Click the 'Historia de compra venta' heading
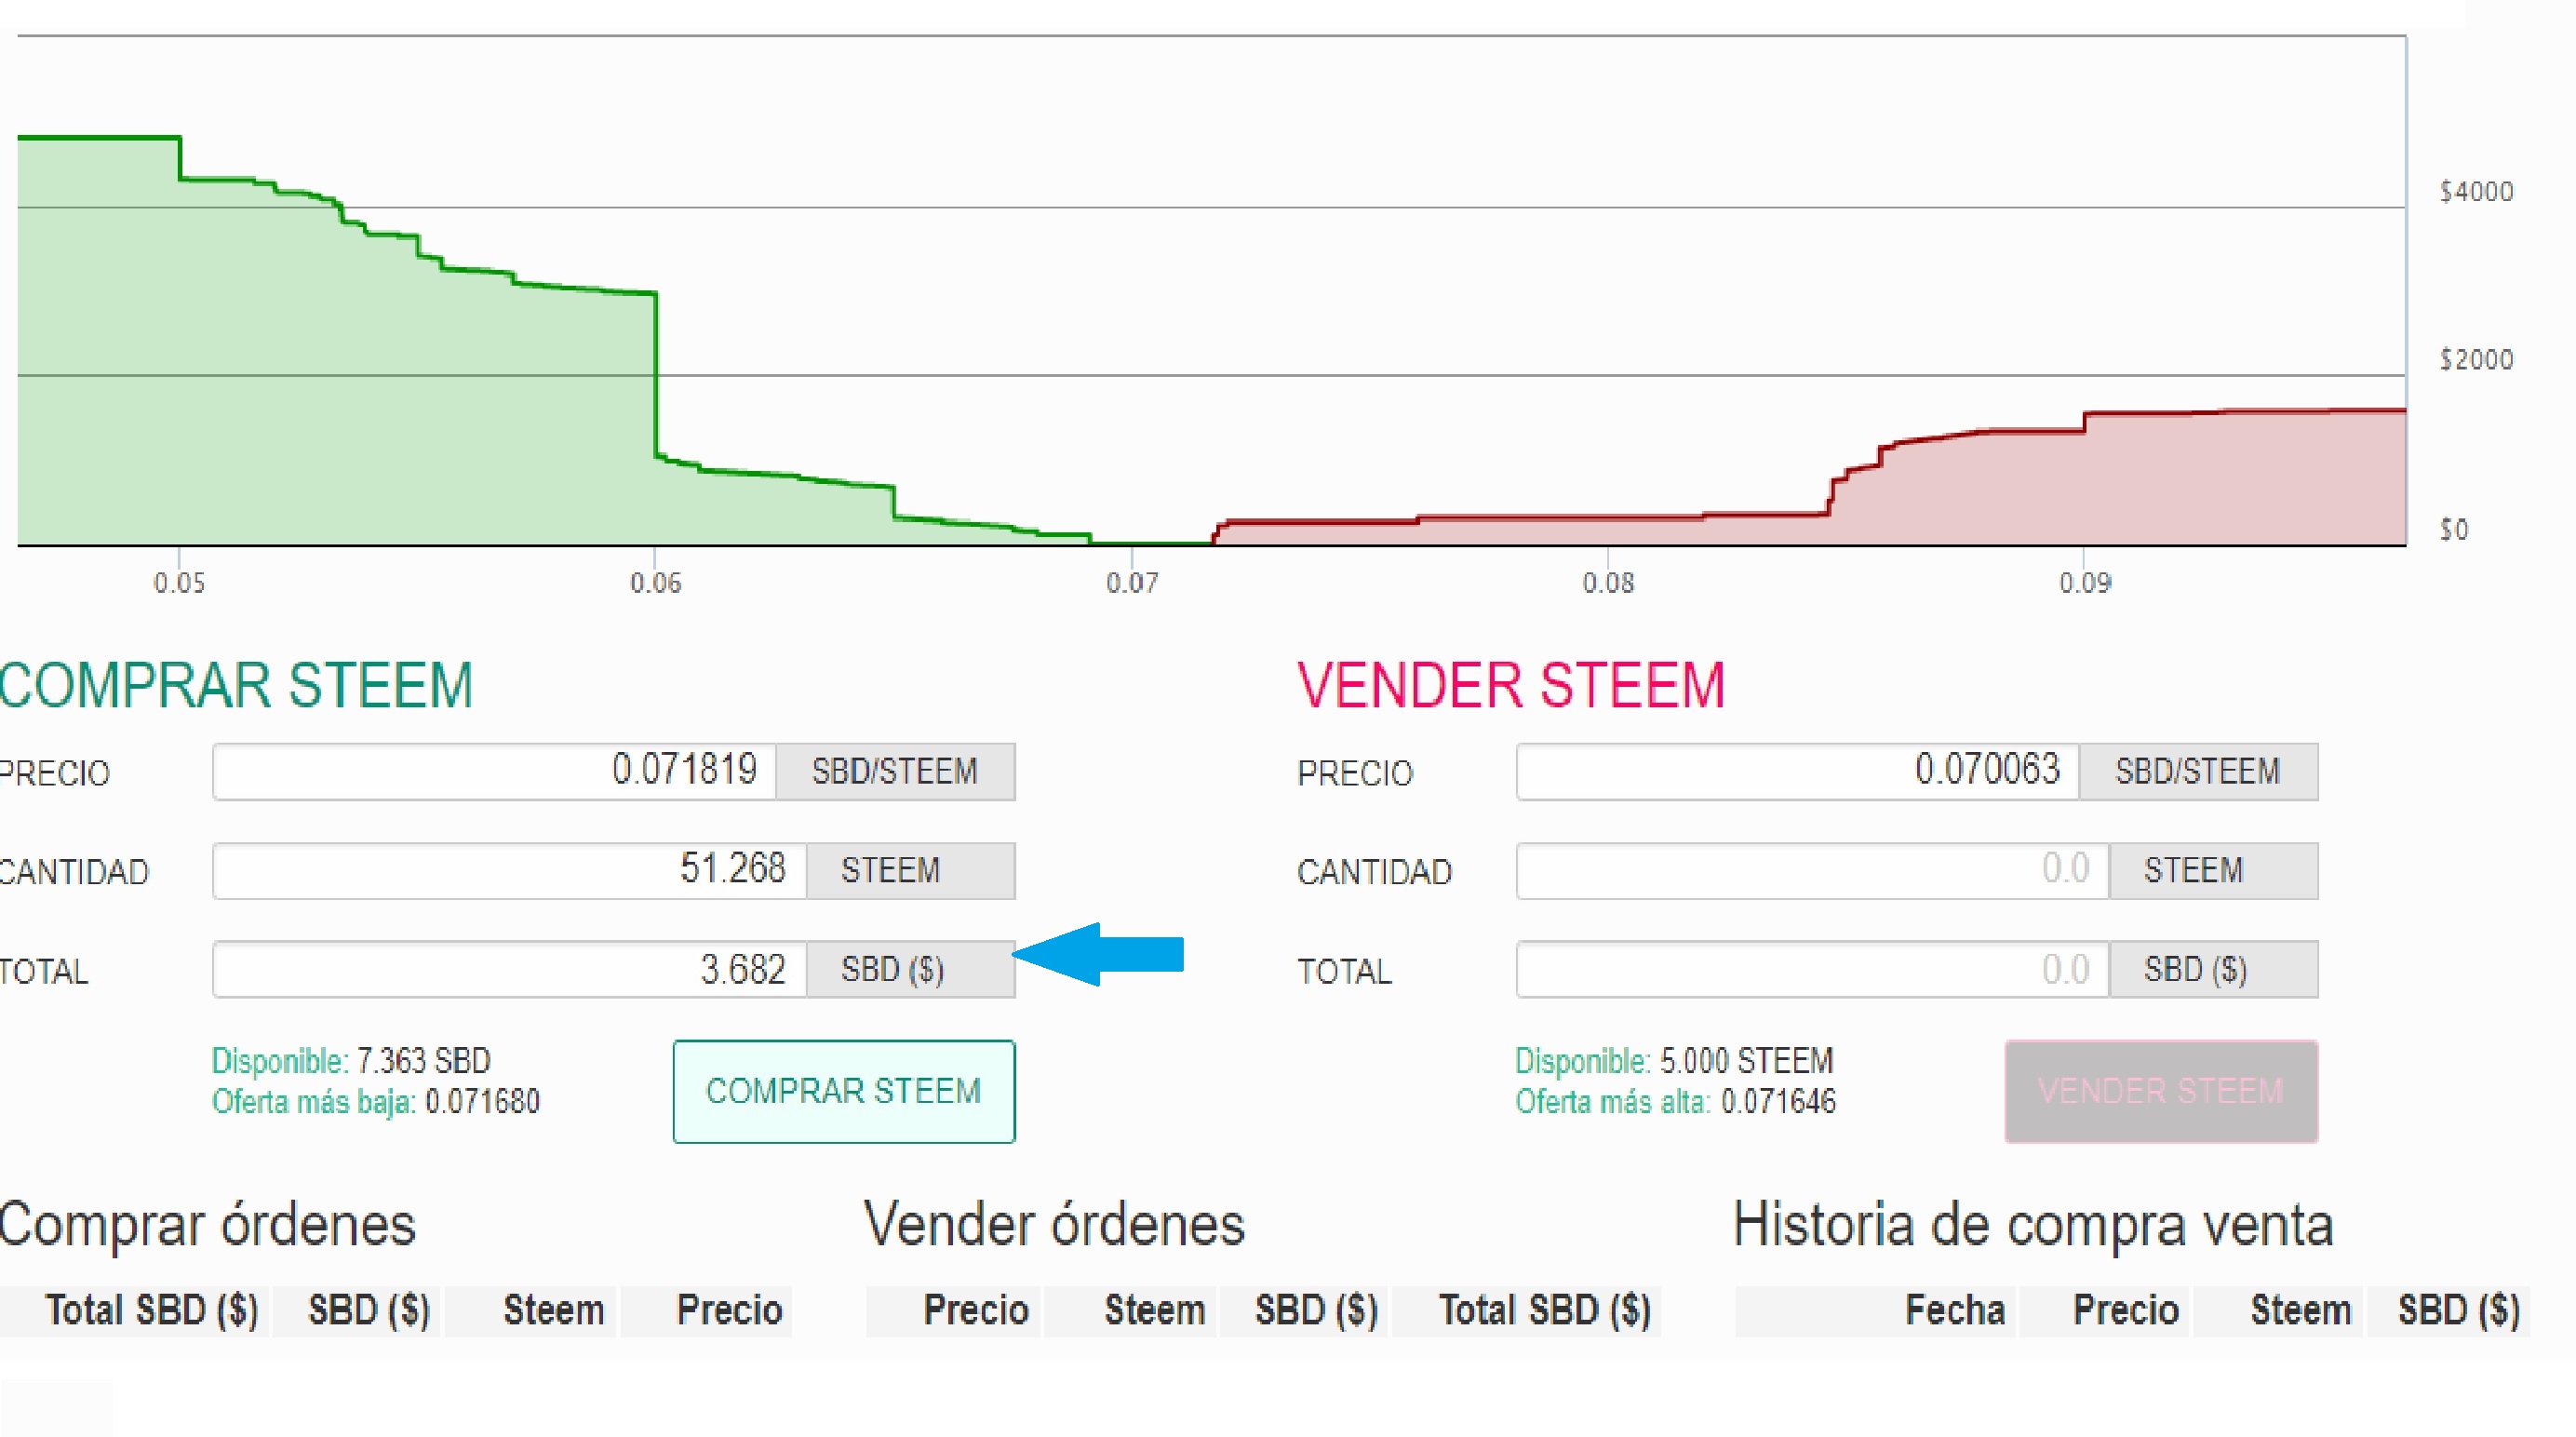The width and height of the screenshot is (2576, 1437). 2033,1225
